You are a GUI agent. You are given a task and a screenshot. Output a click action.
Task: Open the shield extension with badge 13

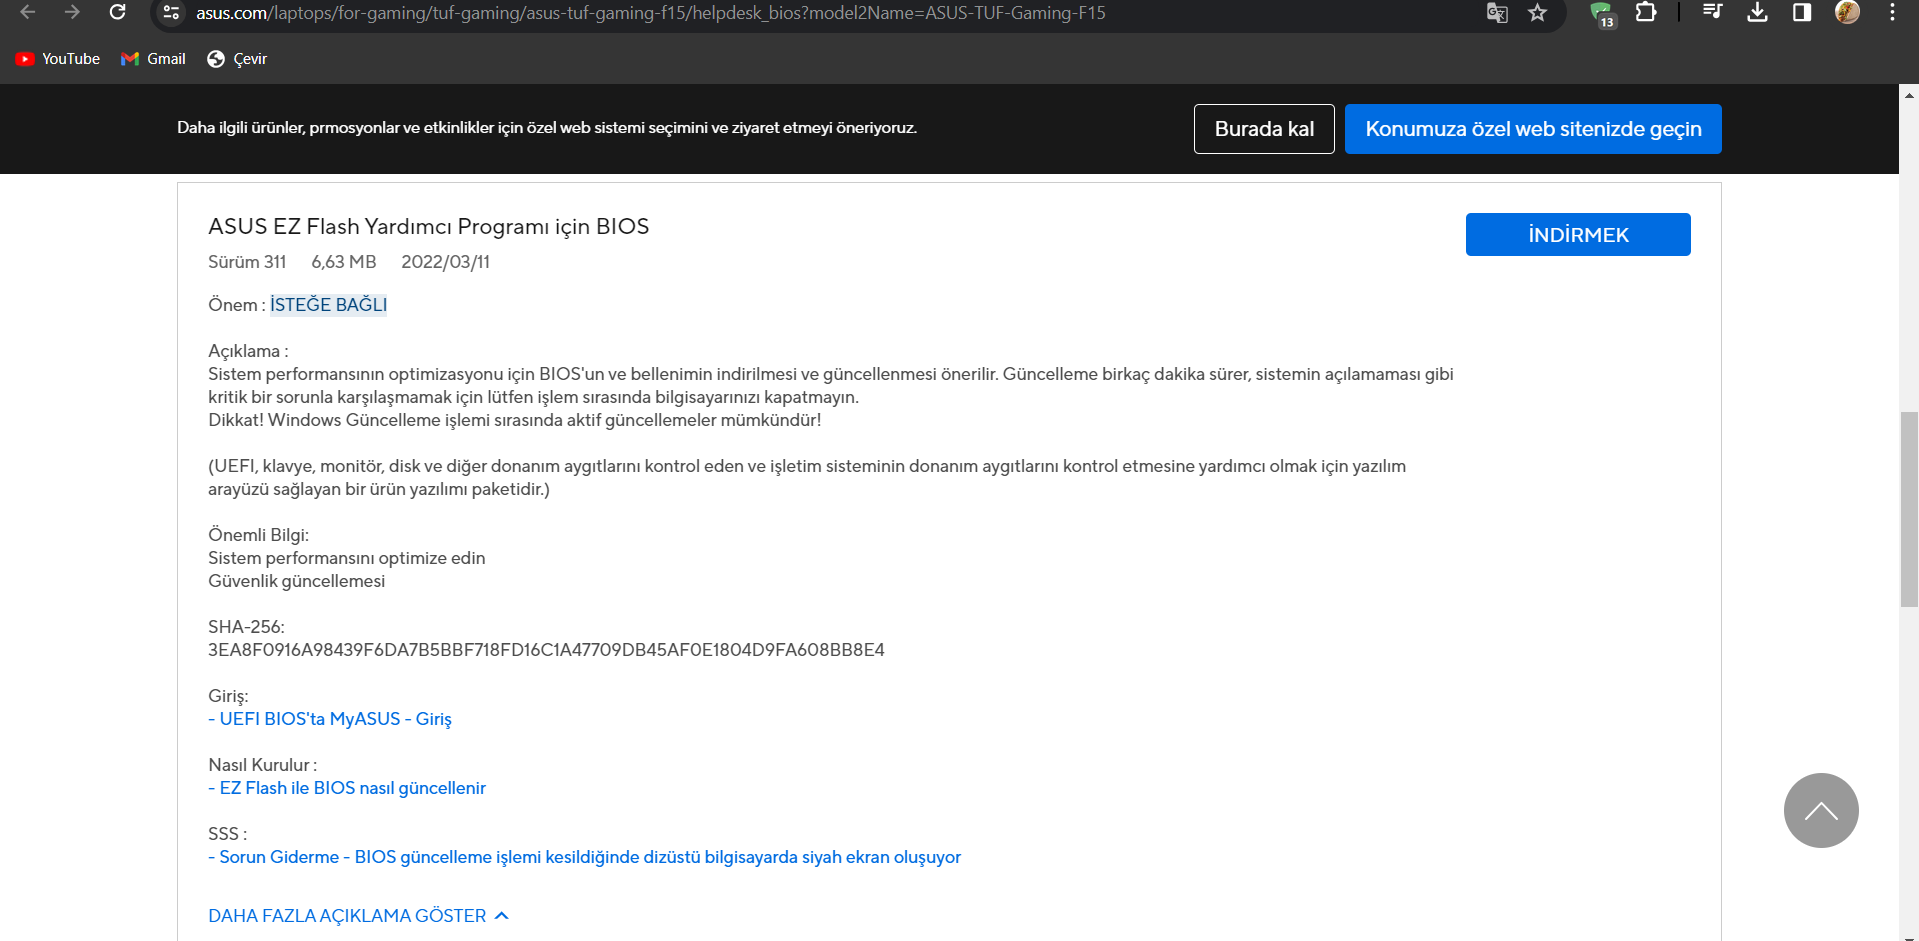pos(1602,14)
